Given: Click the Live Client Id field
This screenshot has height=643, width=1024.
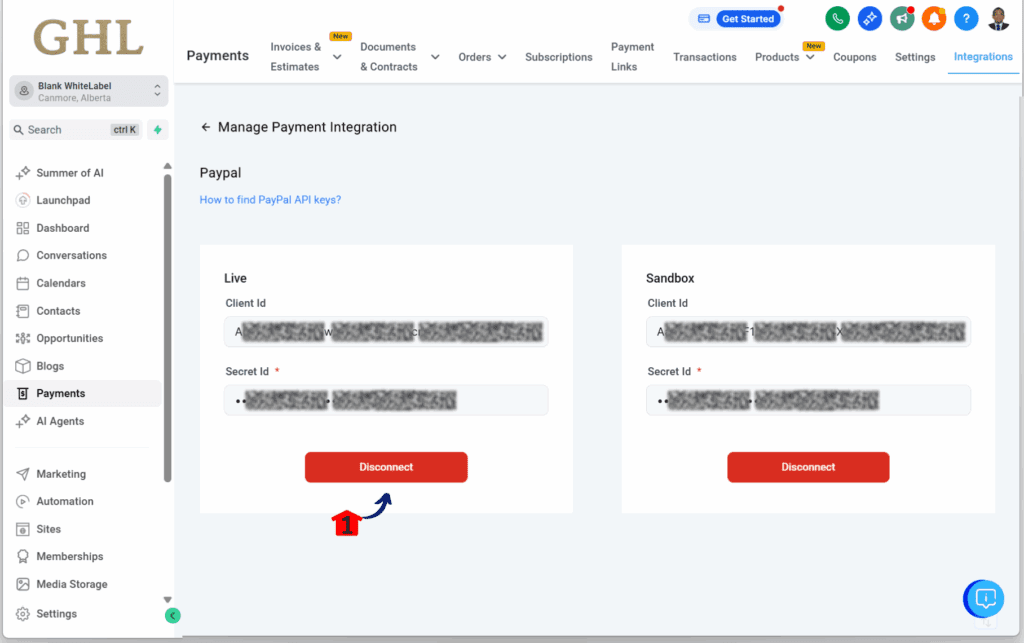Looking at the screenshot, I should point(386,332).
